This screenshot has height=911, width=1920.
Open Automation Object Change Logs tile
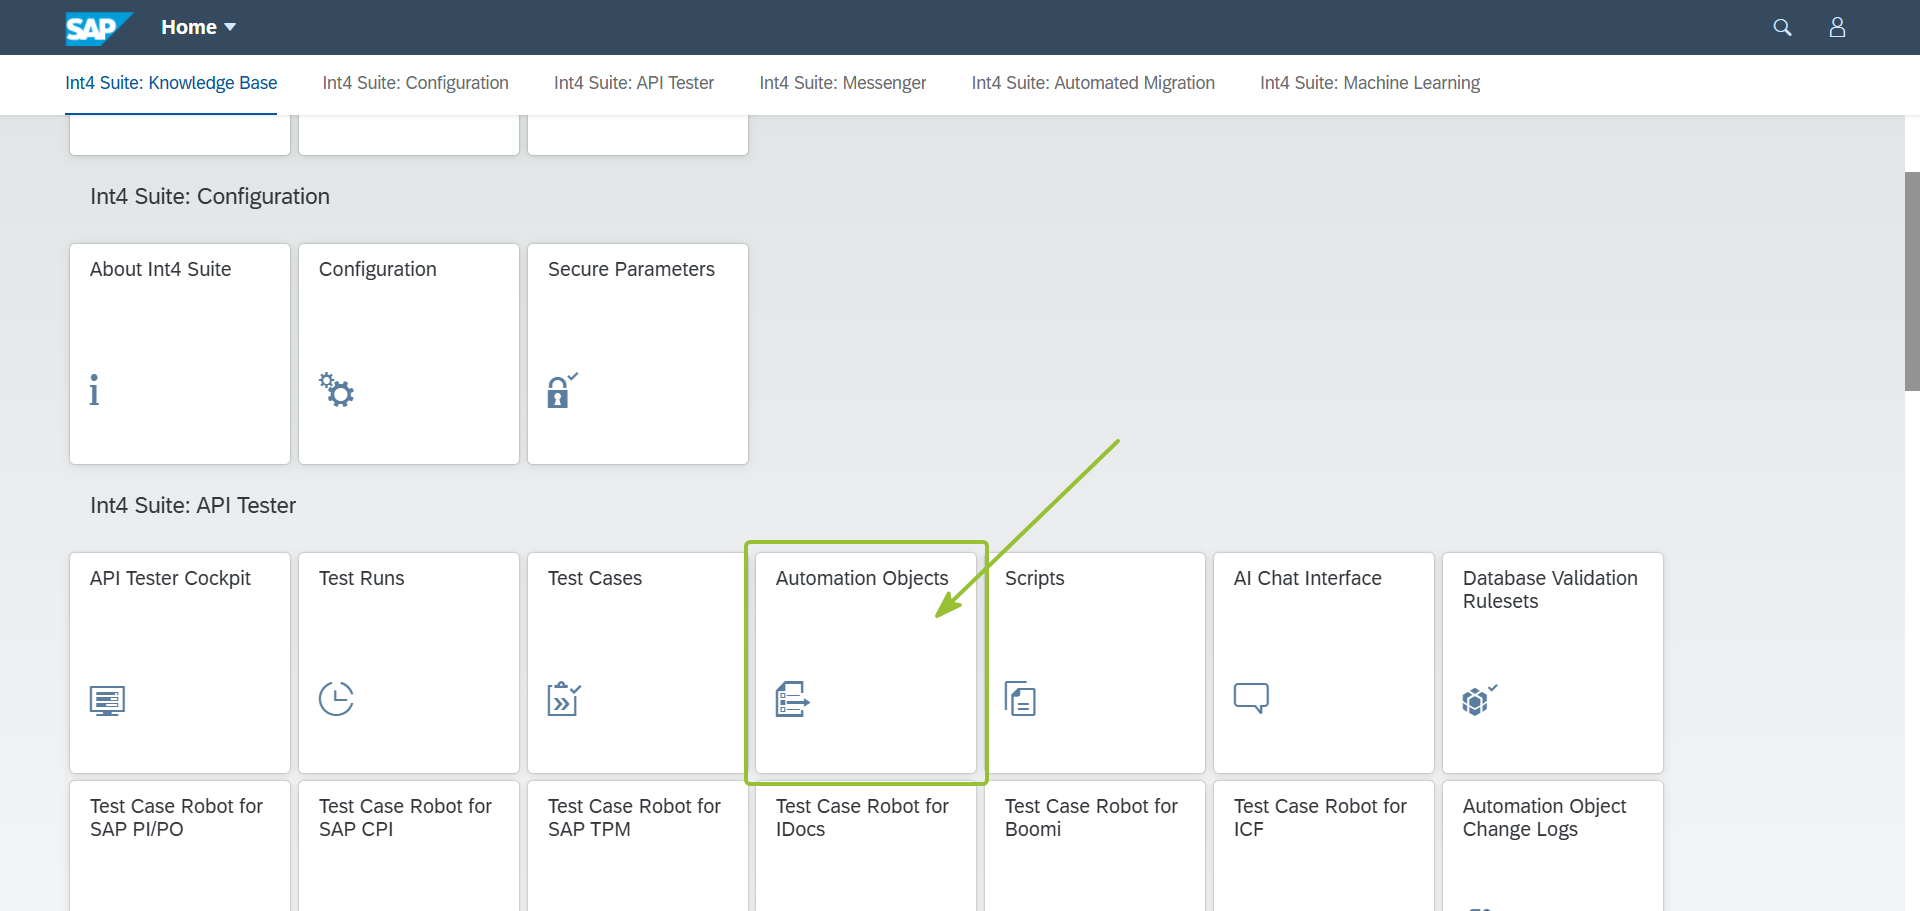coord(1553,846)
